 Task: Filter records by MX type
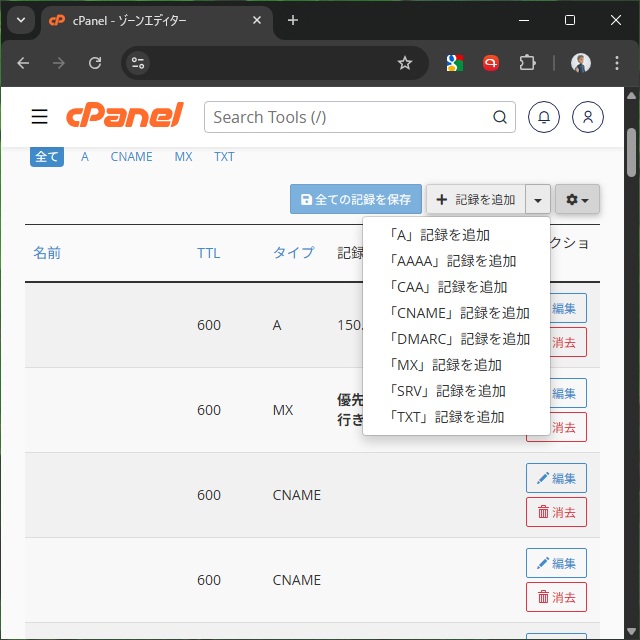(x=183, y=157)
